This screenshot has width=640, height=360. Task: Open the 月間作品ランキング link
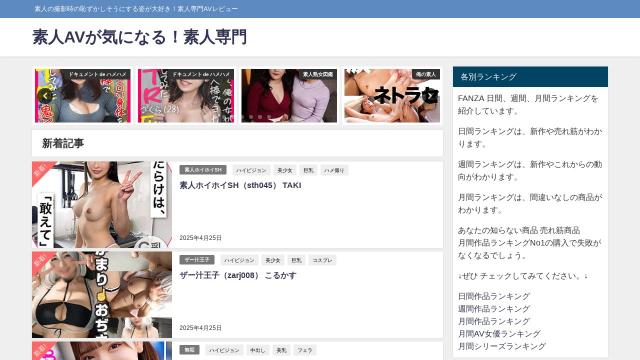tap(493, 322)
